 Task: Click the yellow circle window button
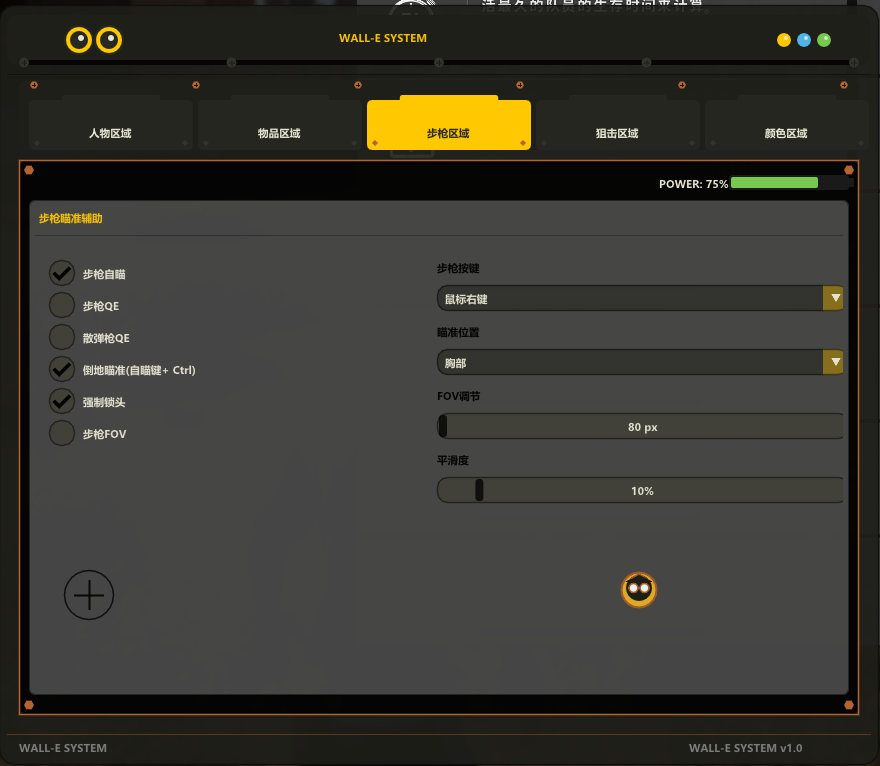784,40
